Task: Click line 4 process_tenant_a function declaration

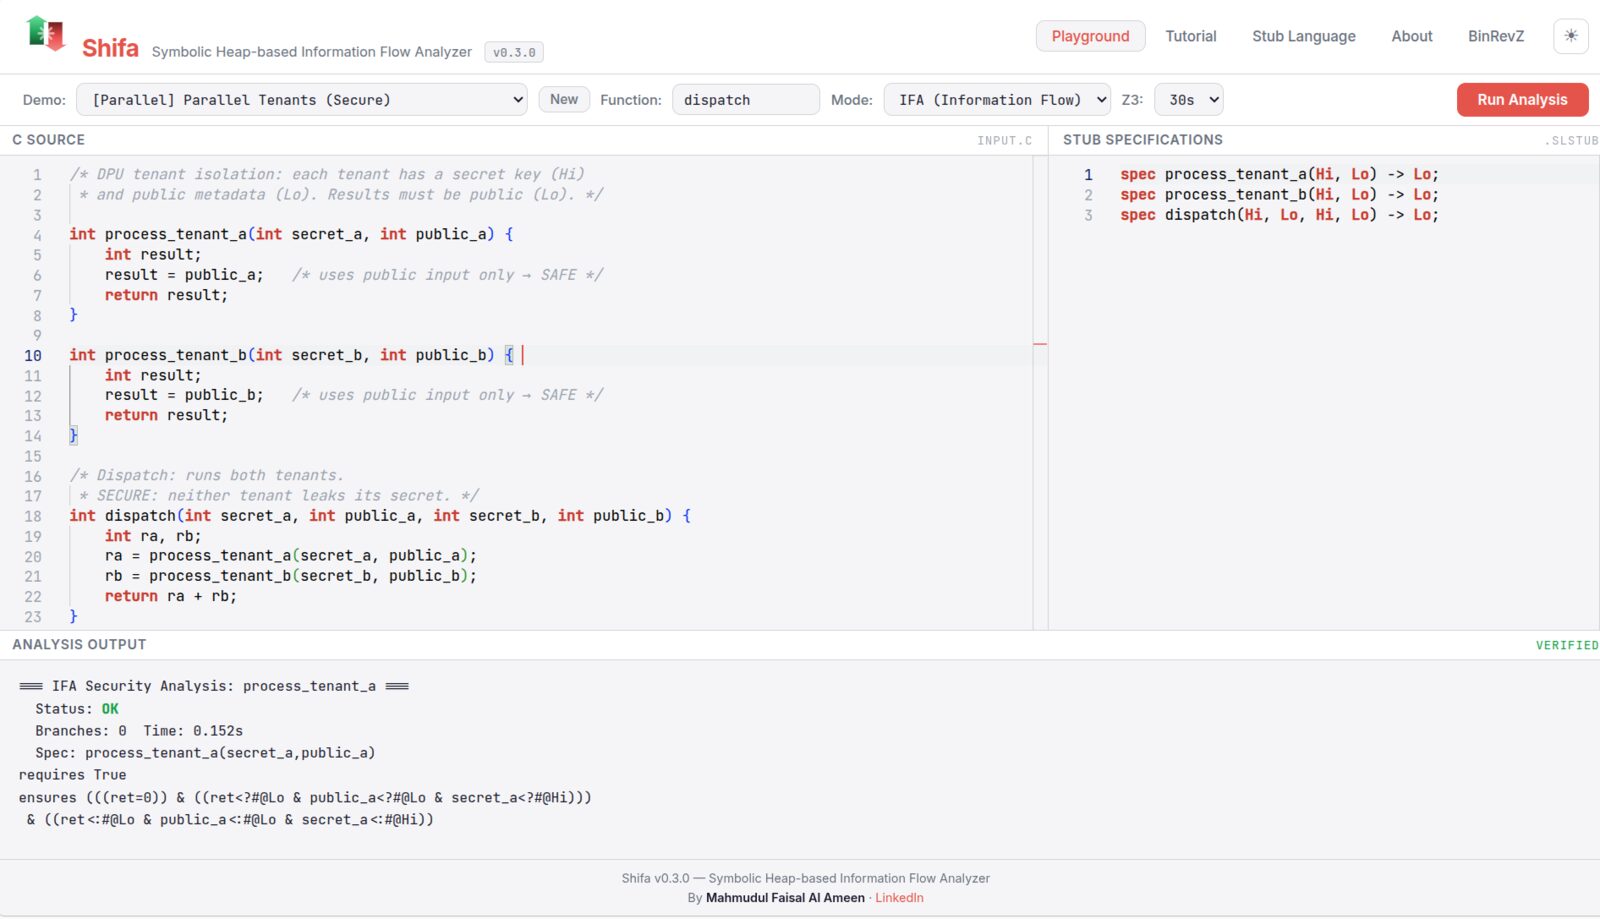Action: tap(291, 234)
